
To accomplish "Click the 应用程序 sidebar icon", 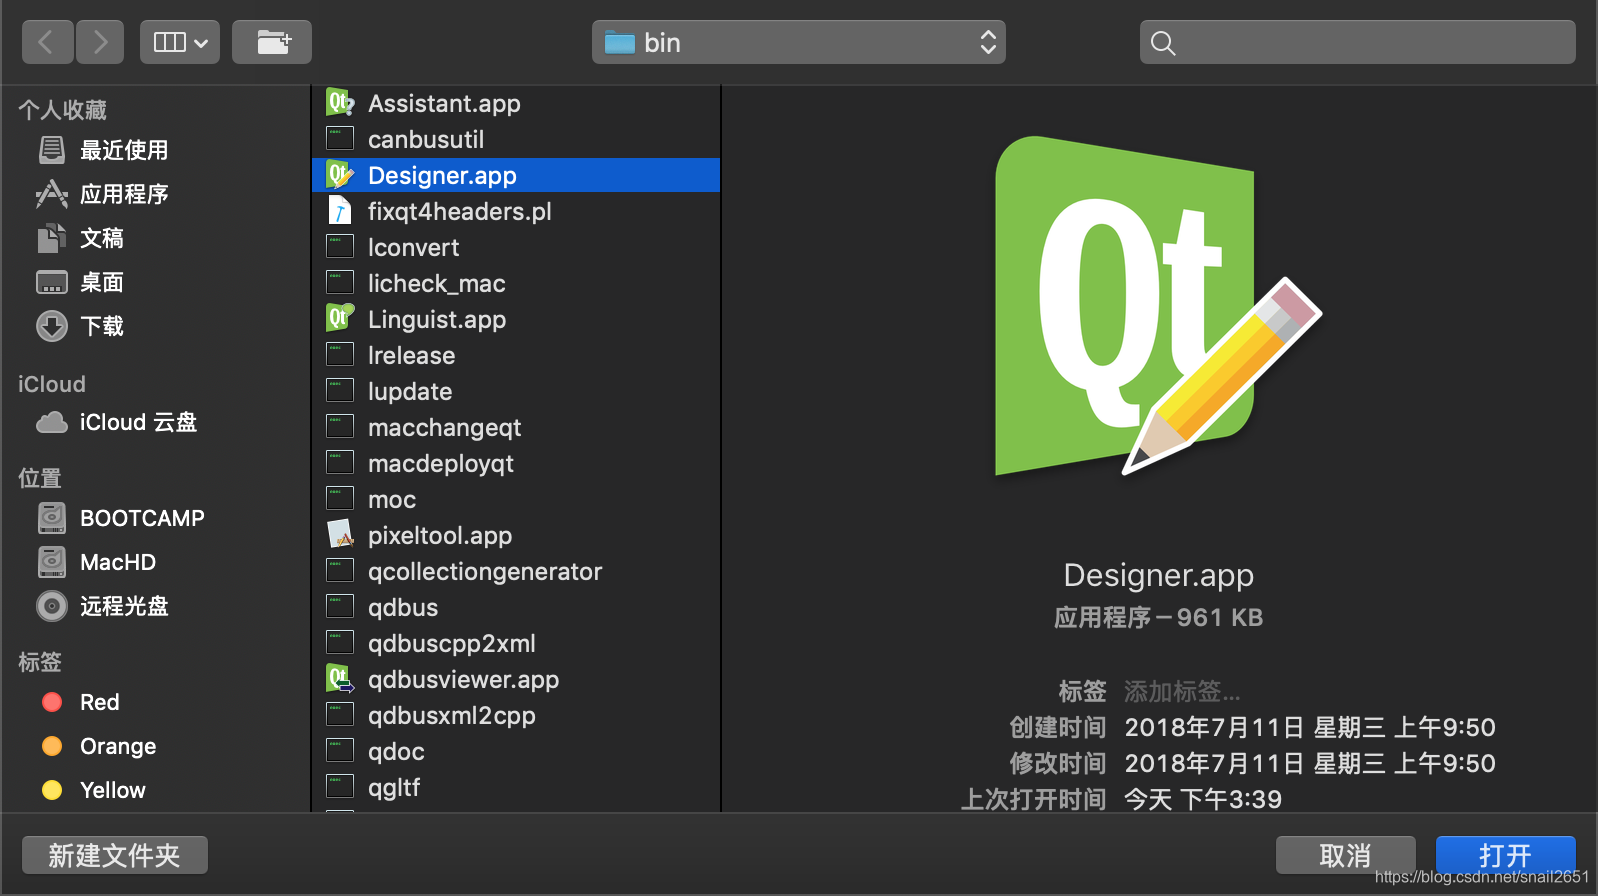I will pos(52,194).
